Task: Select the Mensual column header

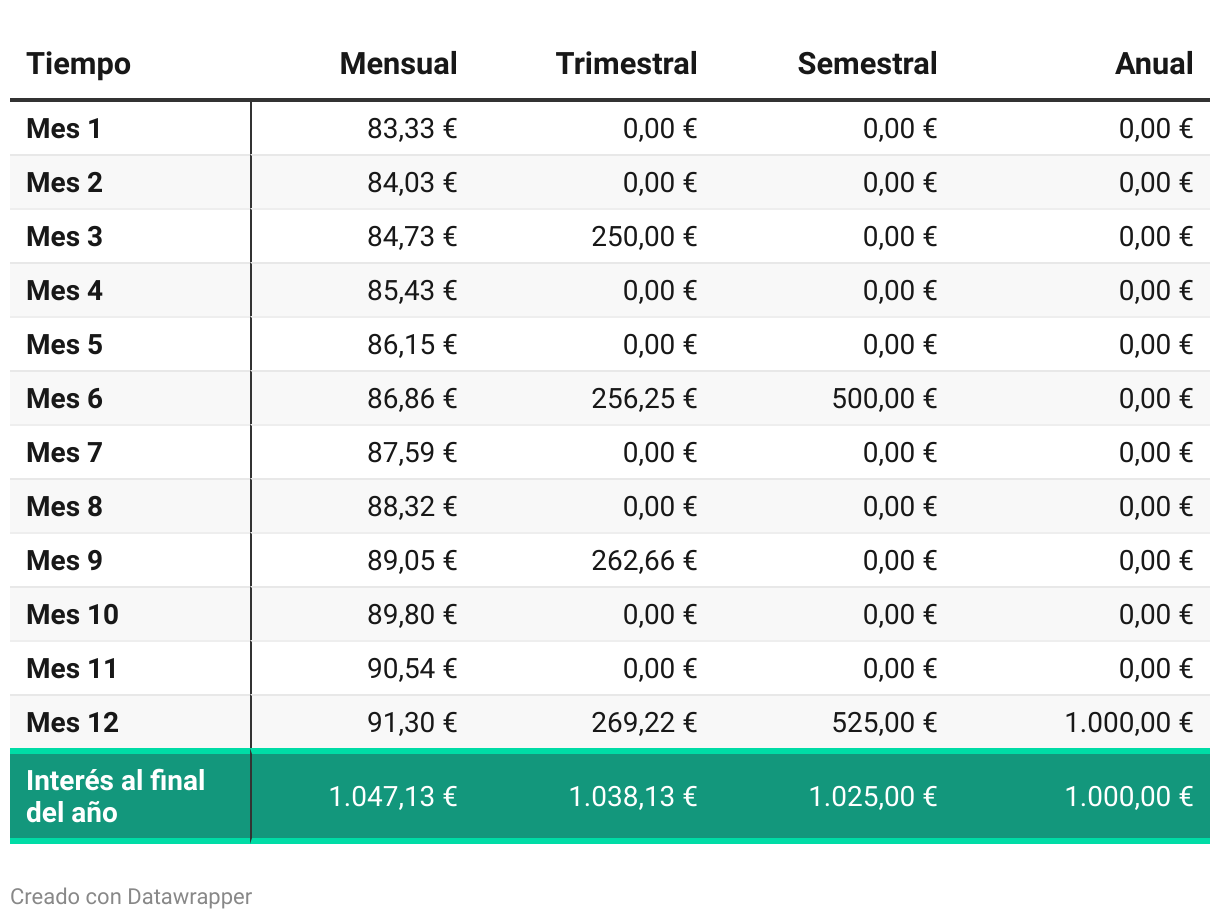Action: point(398,64)
